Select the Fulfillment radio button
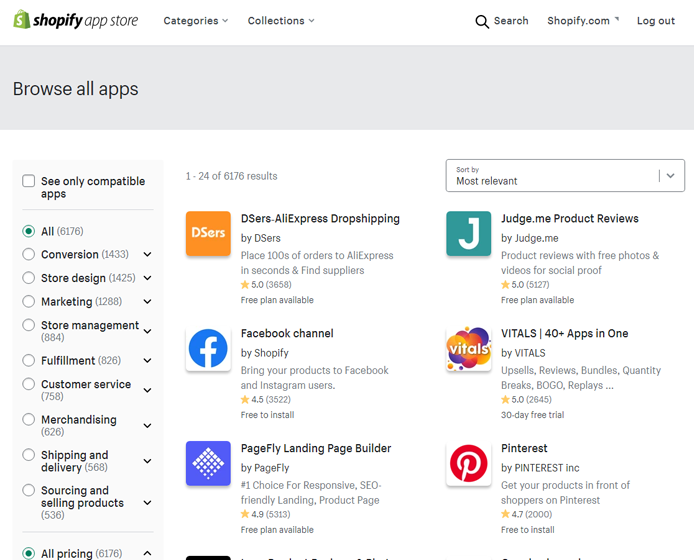This screenshot has height=560, width=694. pos(29,360)
